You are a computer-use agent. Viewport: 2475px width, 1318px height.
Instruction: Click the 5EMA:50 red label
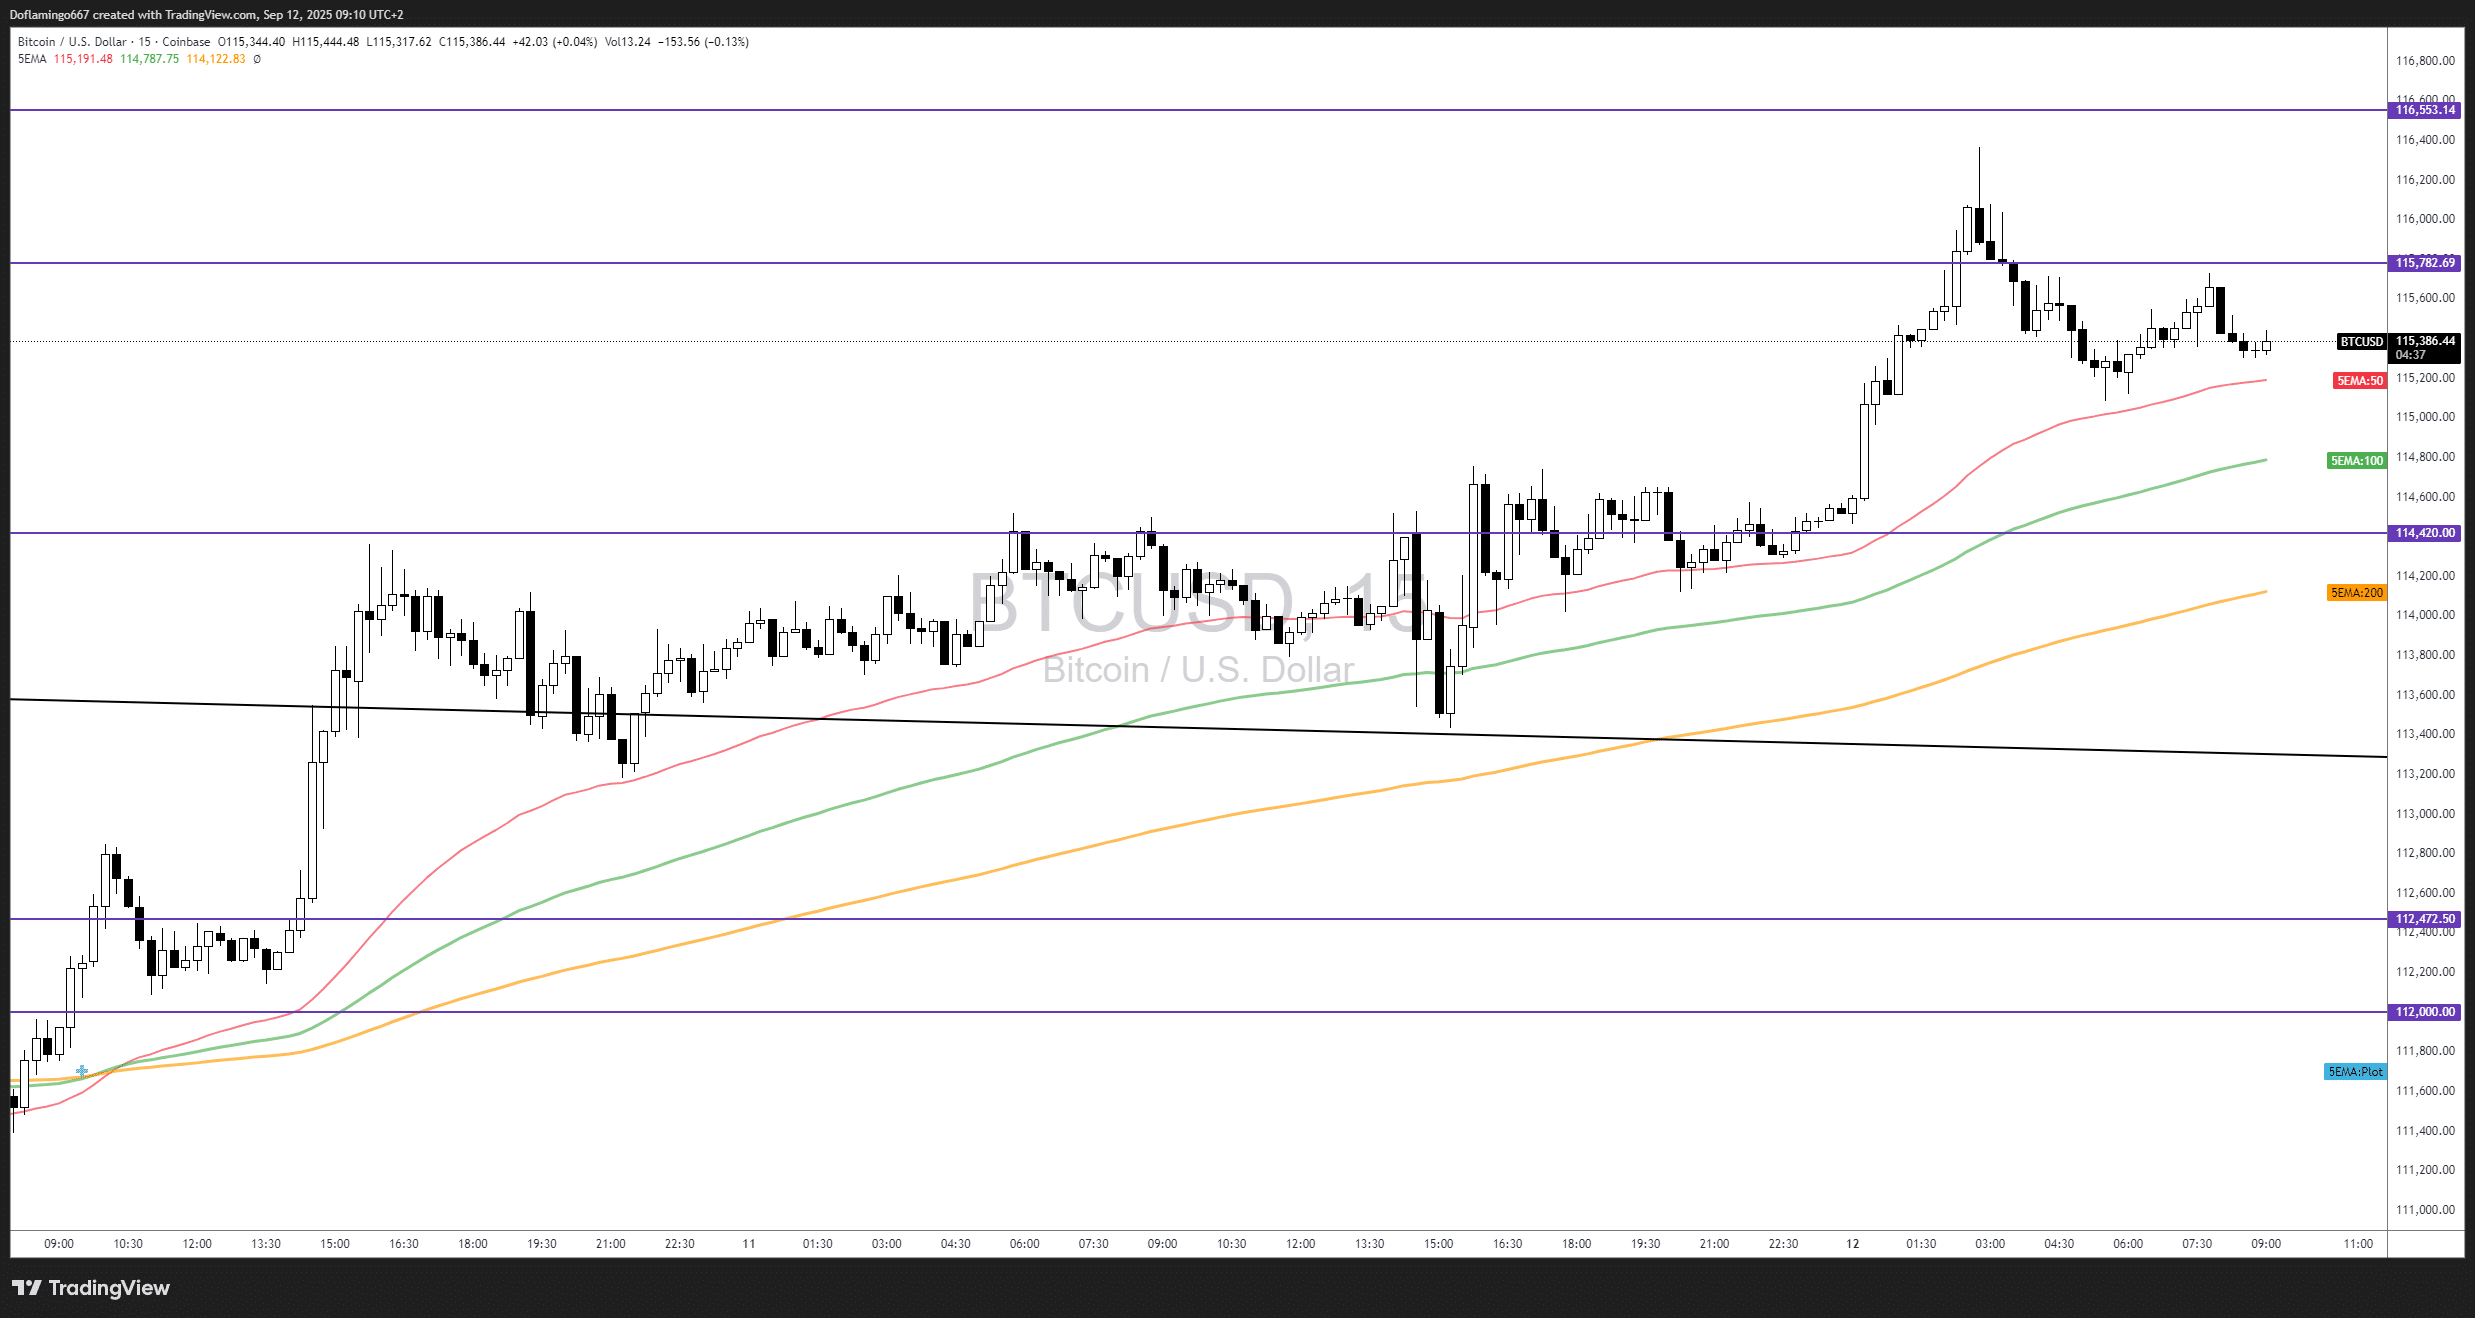pos(2359,381)
